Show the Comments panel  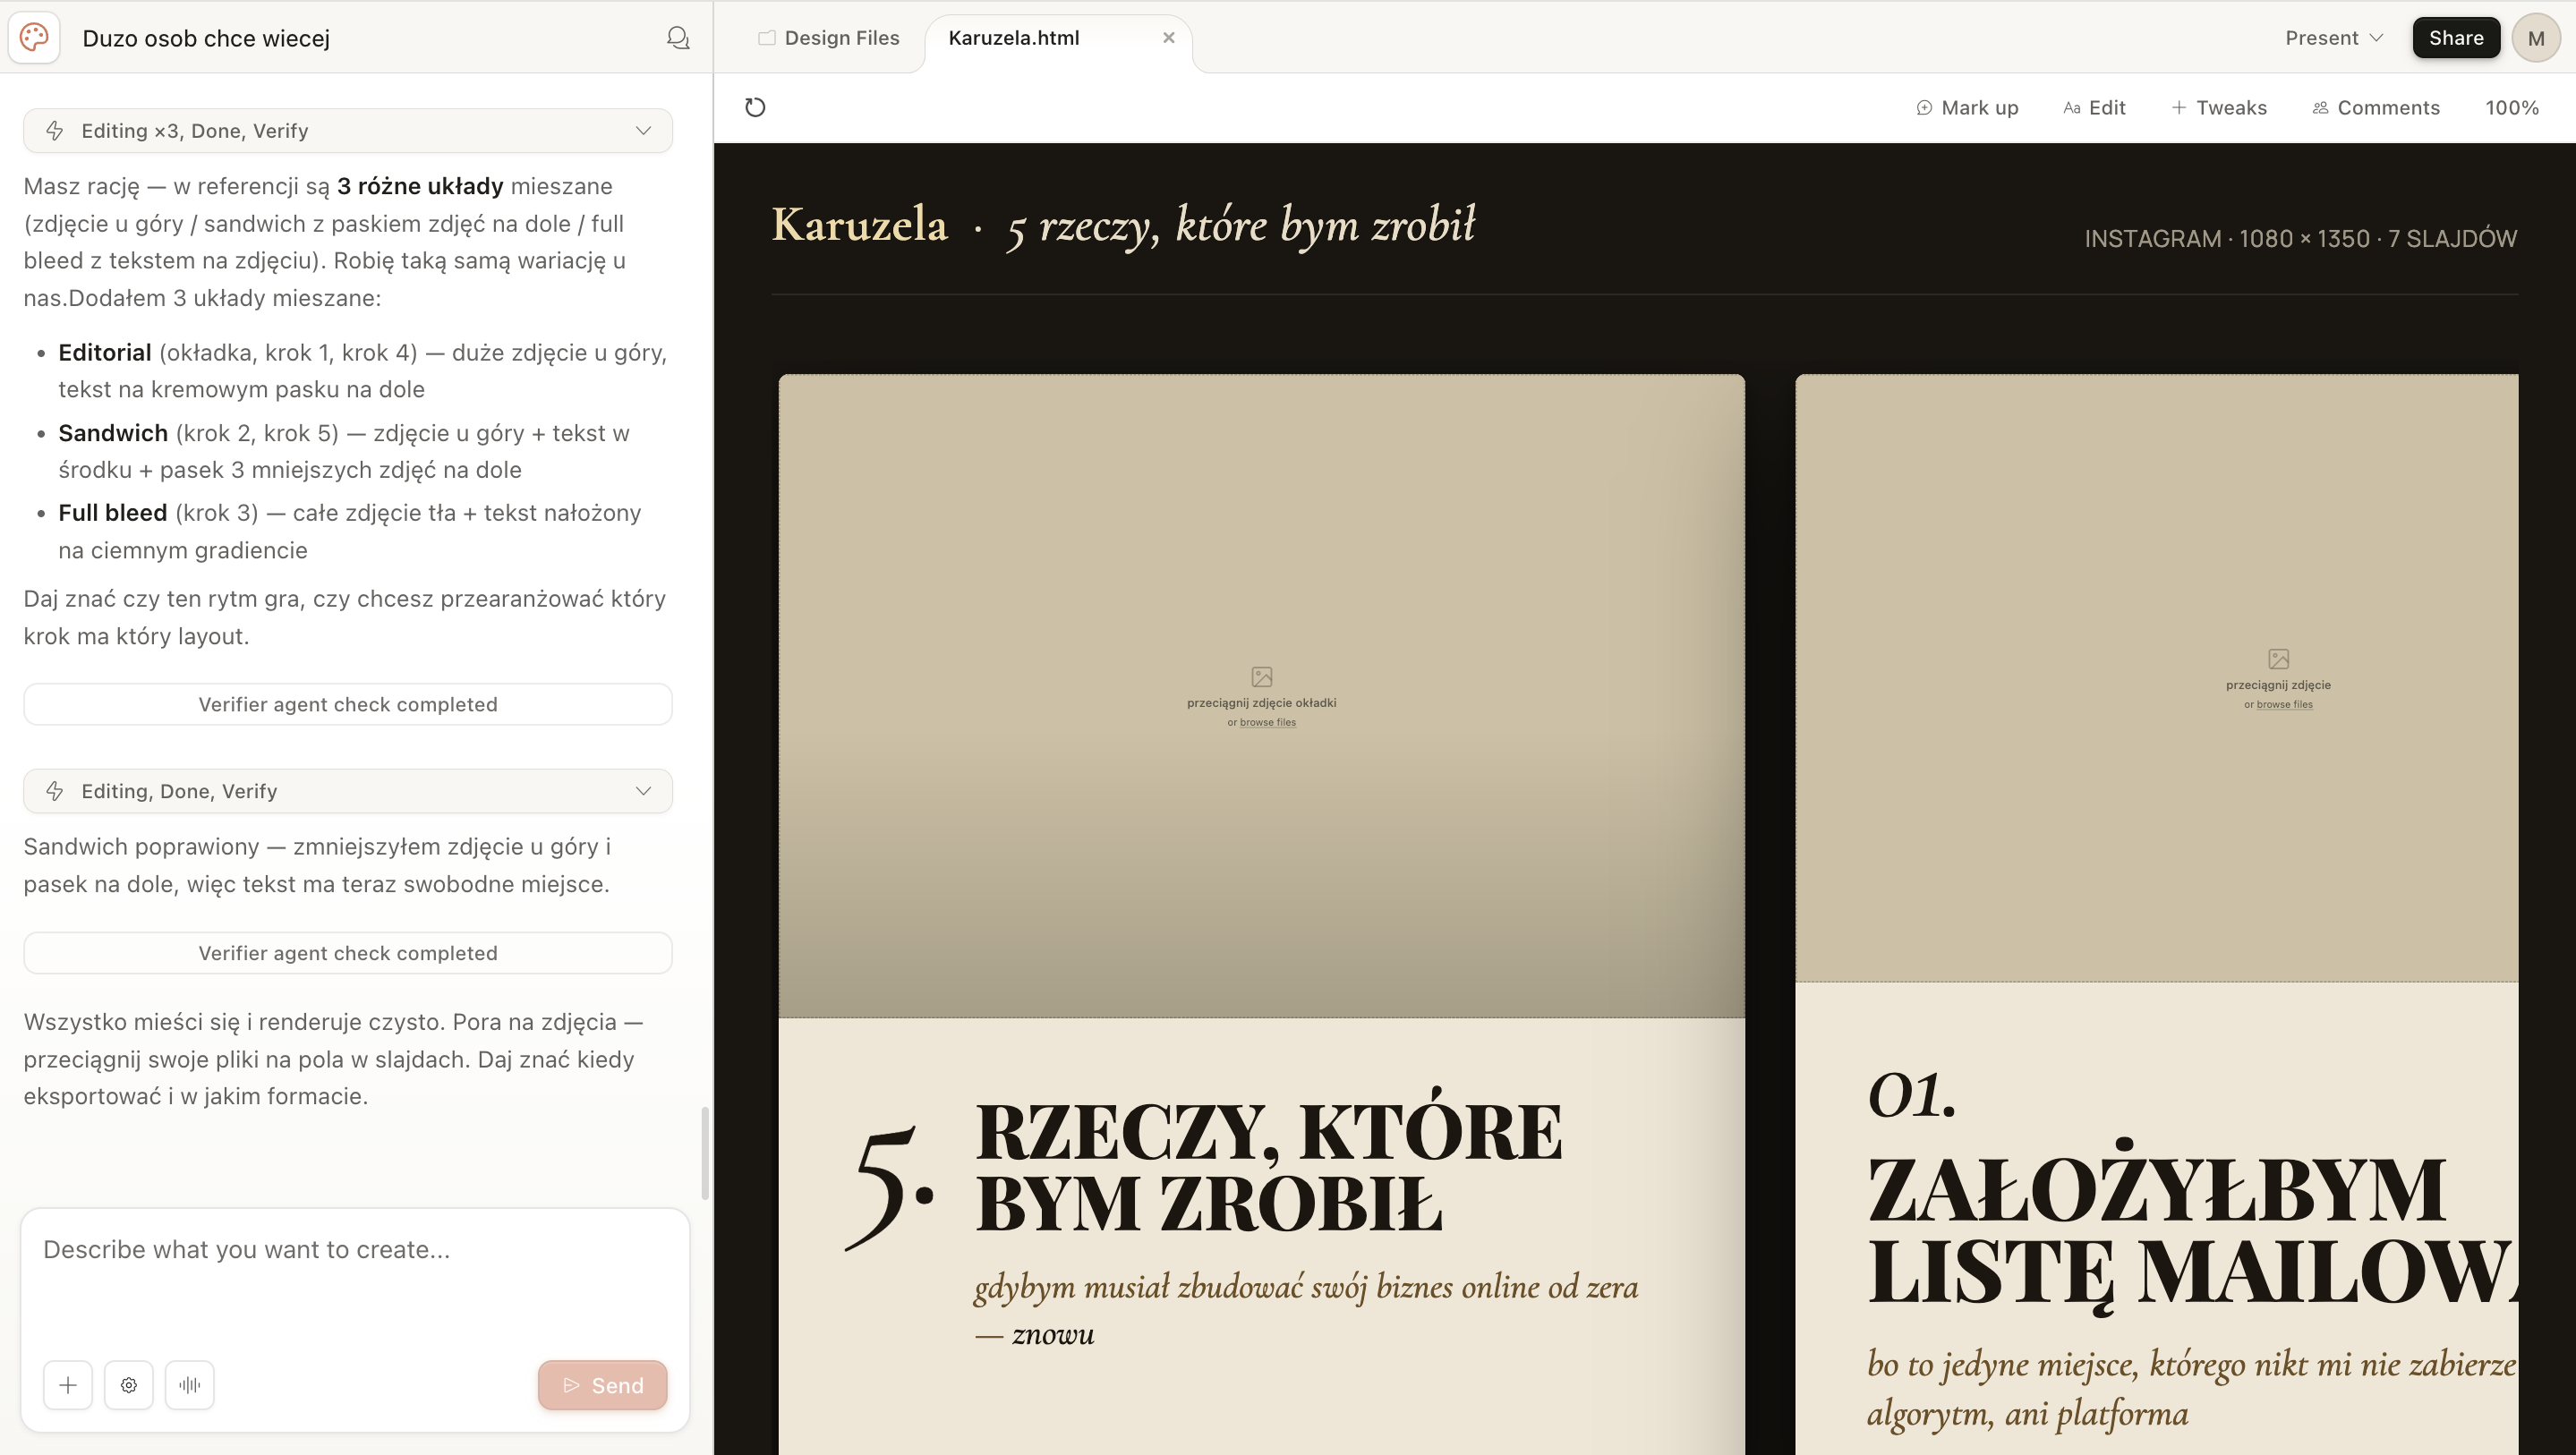click(2376, 107)
